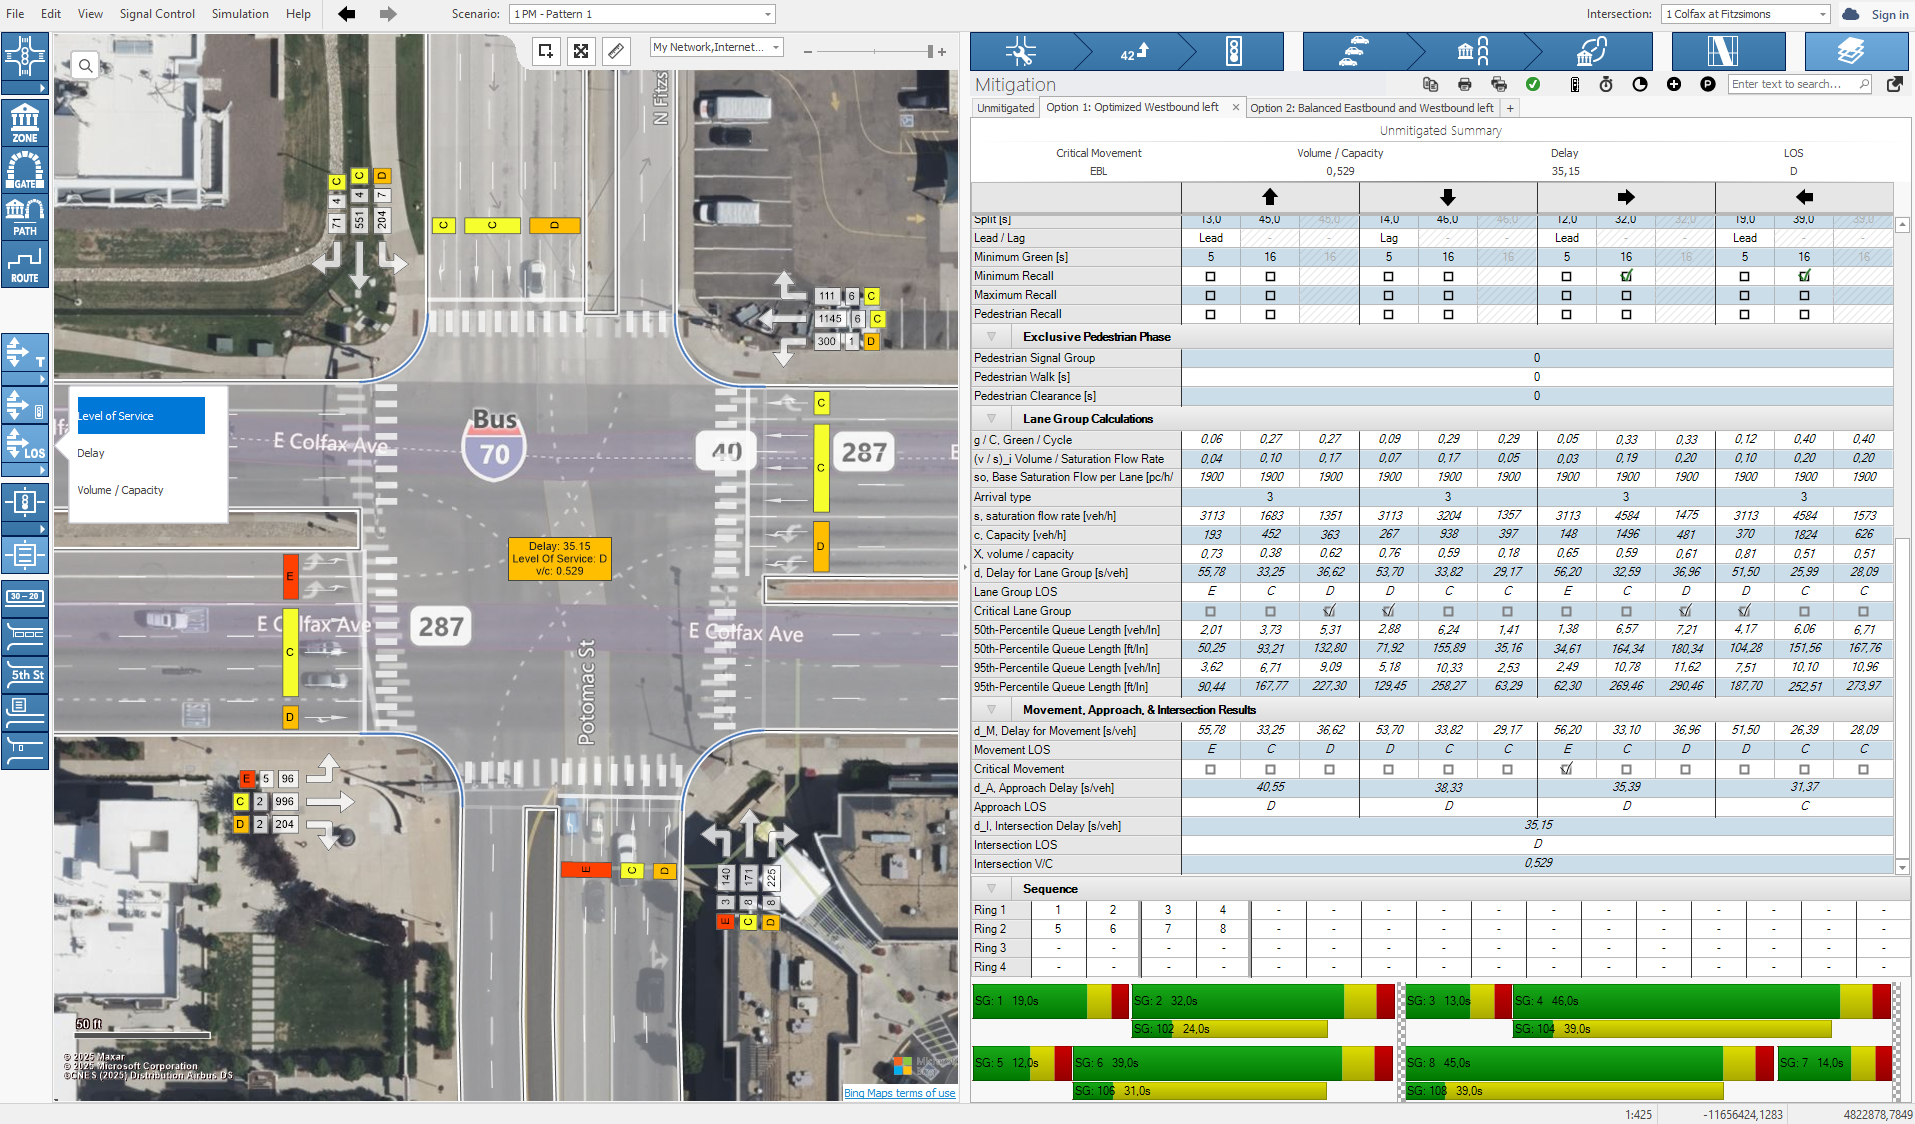This screenshot has height=1124, width=1915.
Task: Open the Signal Control menu
Action: 157,14
